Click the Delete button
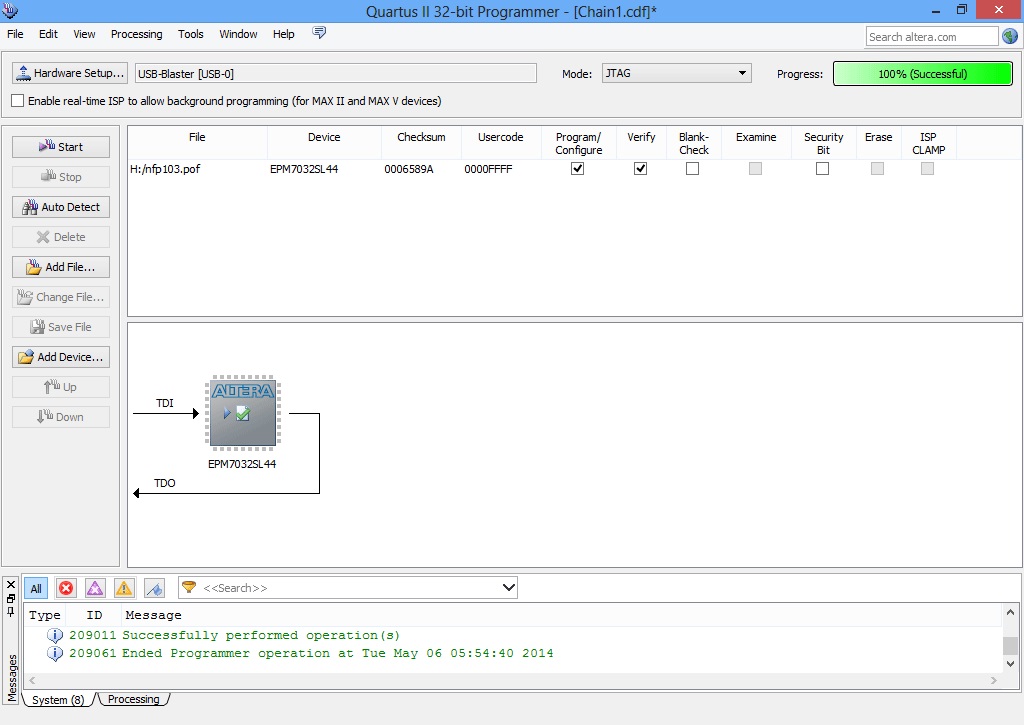The width and height of the screenshot is (1024, 725). 61,237
